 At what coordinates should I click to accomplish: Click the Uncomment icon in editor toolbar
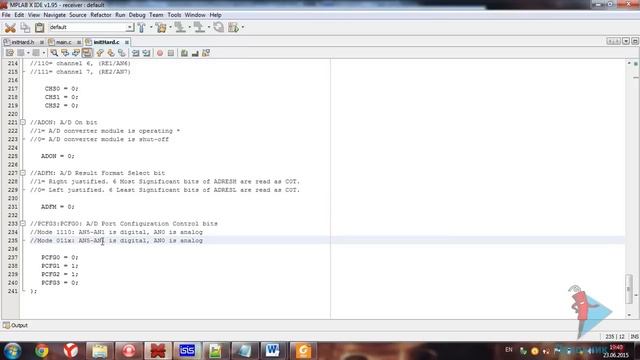click(195, 53)
